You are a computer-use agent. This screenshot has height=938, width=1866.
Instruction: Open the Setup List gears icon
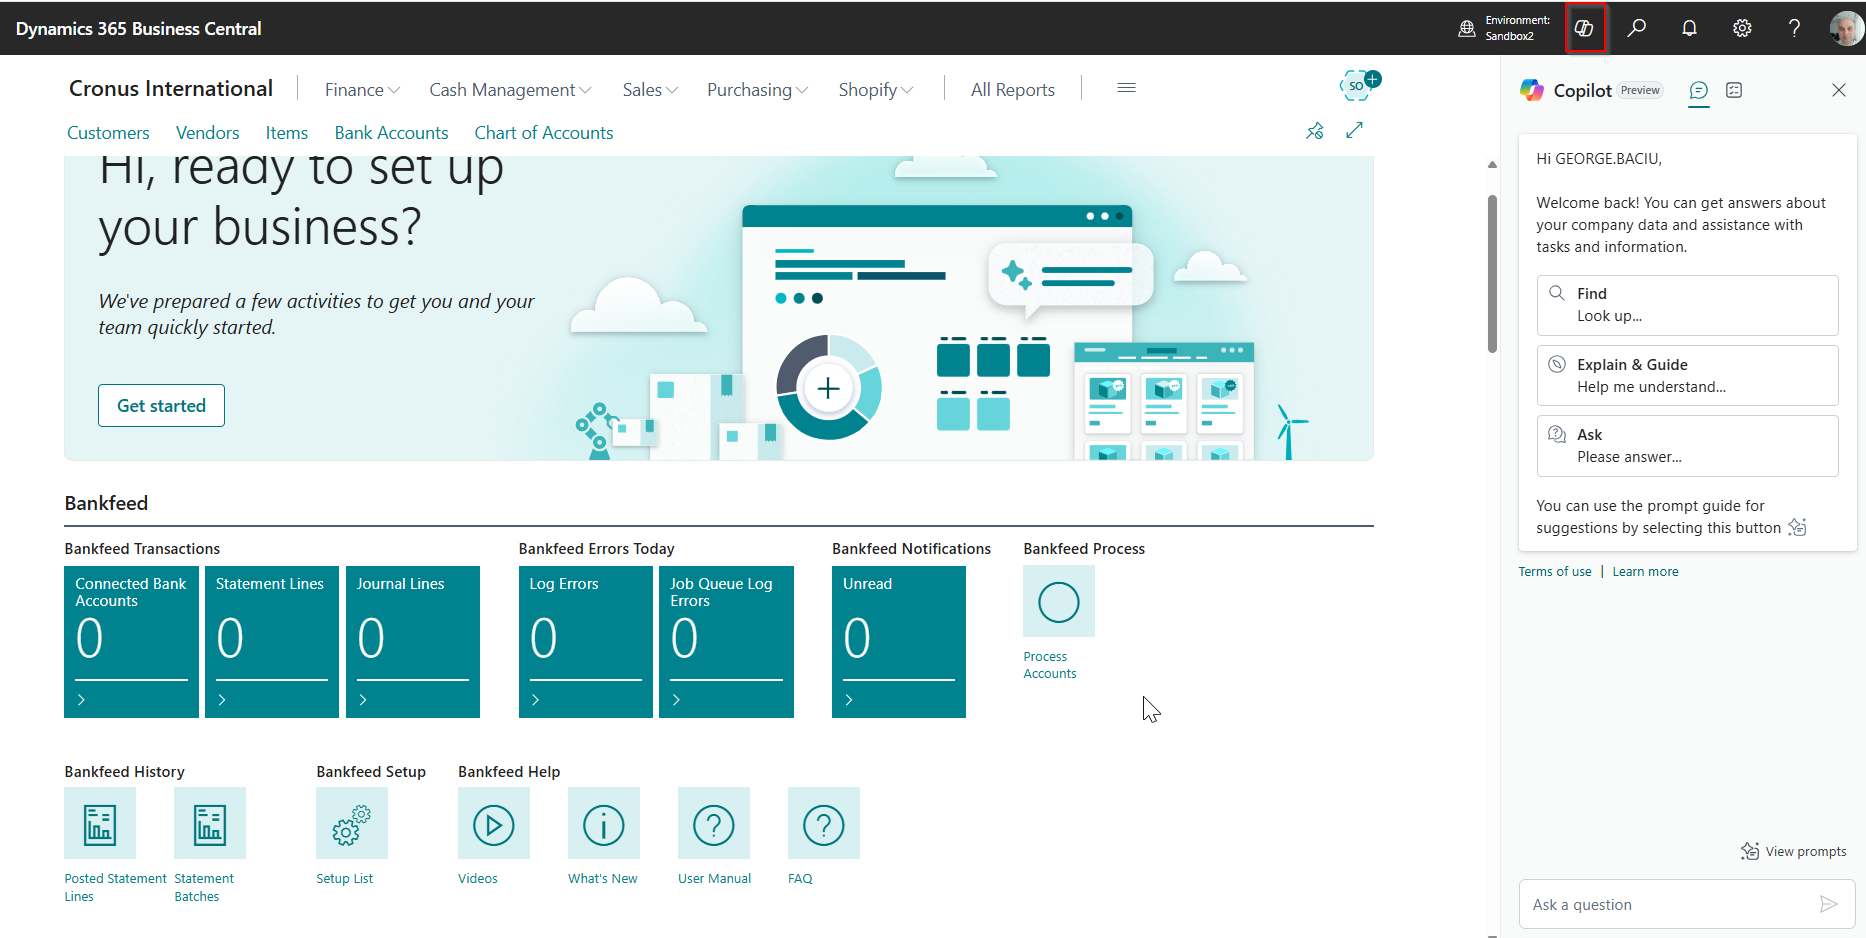tap(352, 823)
